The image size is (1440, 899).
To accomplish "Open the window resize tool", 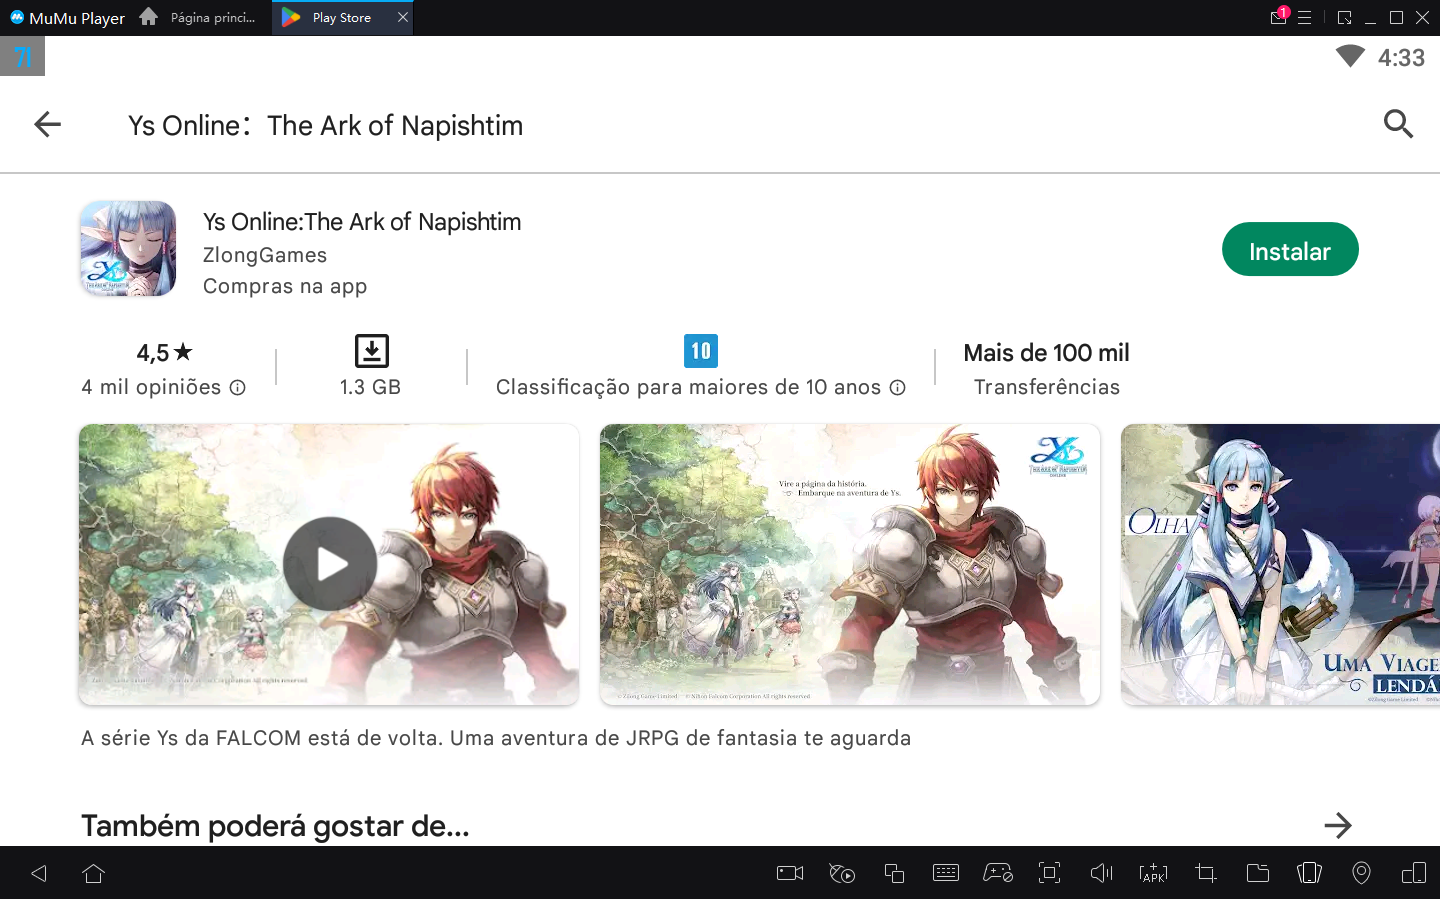I will tap(1205, 872).
